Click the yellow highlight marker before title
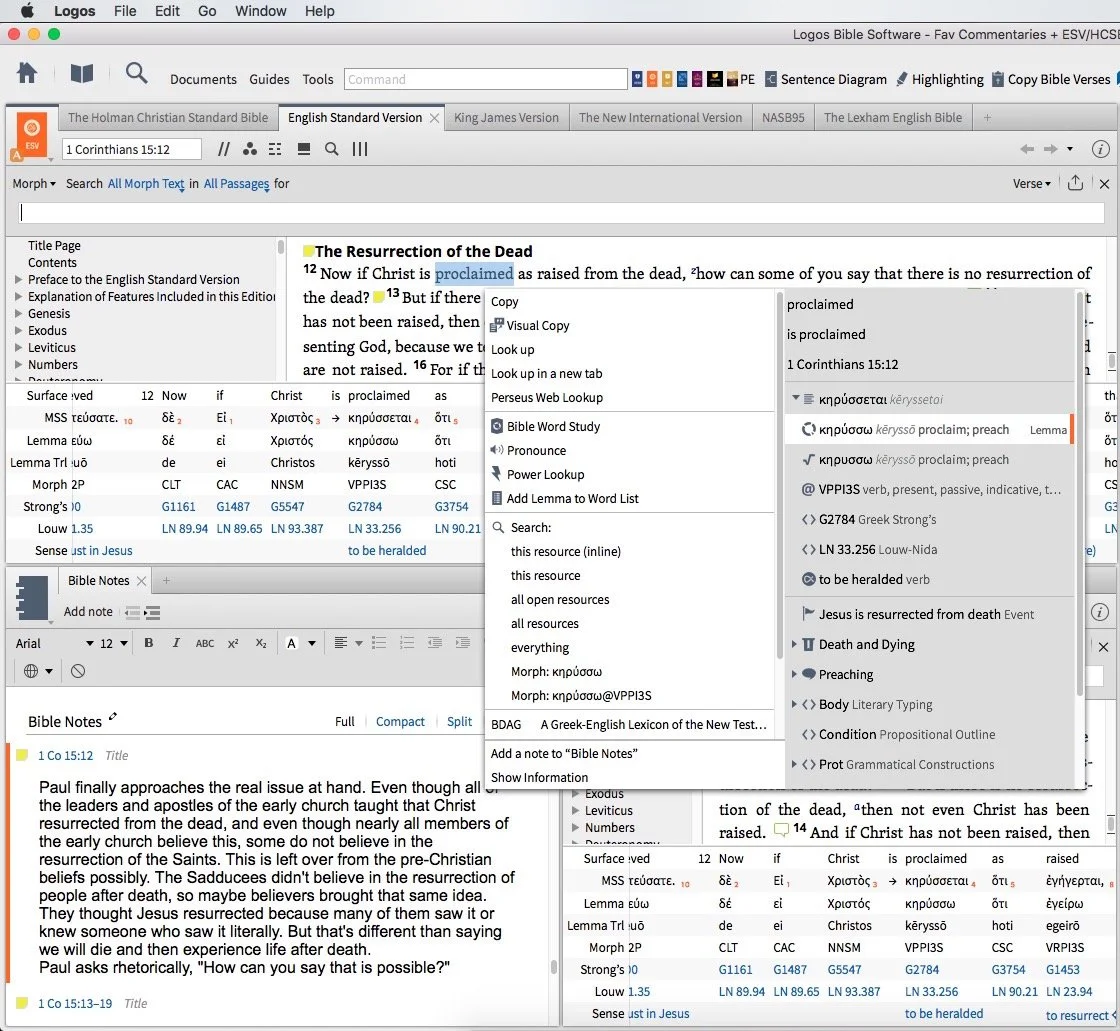This screenshot has height=1031, width=1120. [x=308, y=251]
